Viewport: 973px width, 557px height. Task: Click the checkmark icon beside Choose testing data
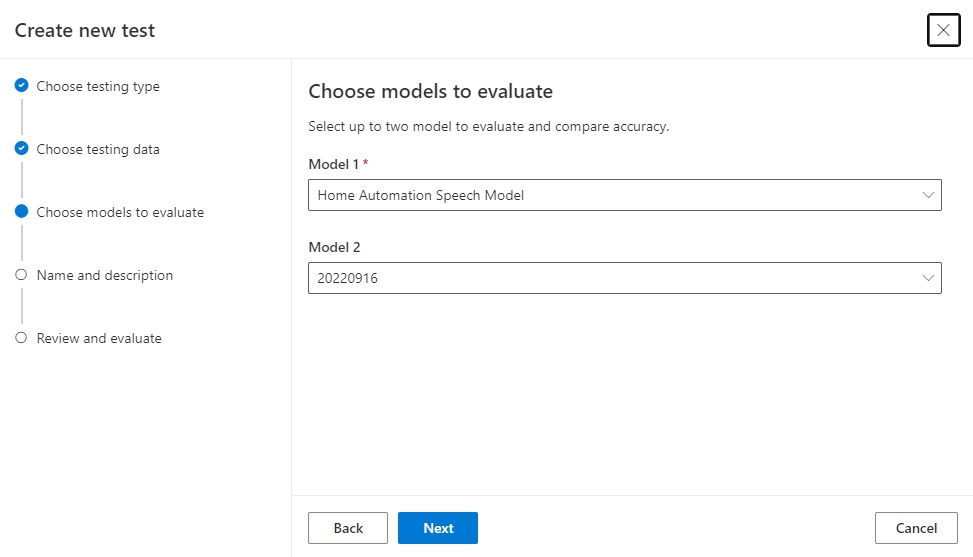pyautogui.click(x=21, y=149)
